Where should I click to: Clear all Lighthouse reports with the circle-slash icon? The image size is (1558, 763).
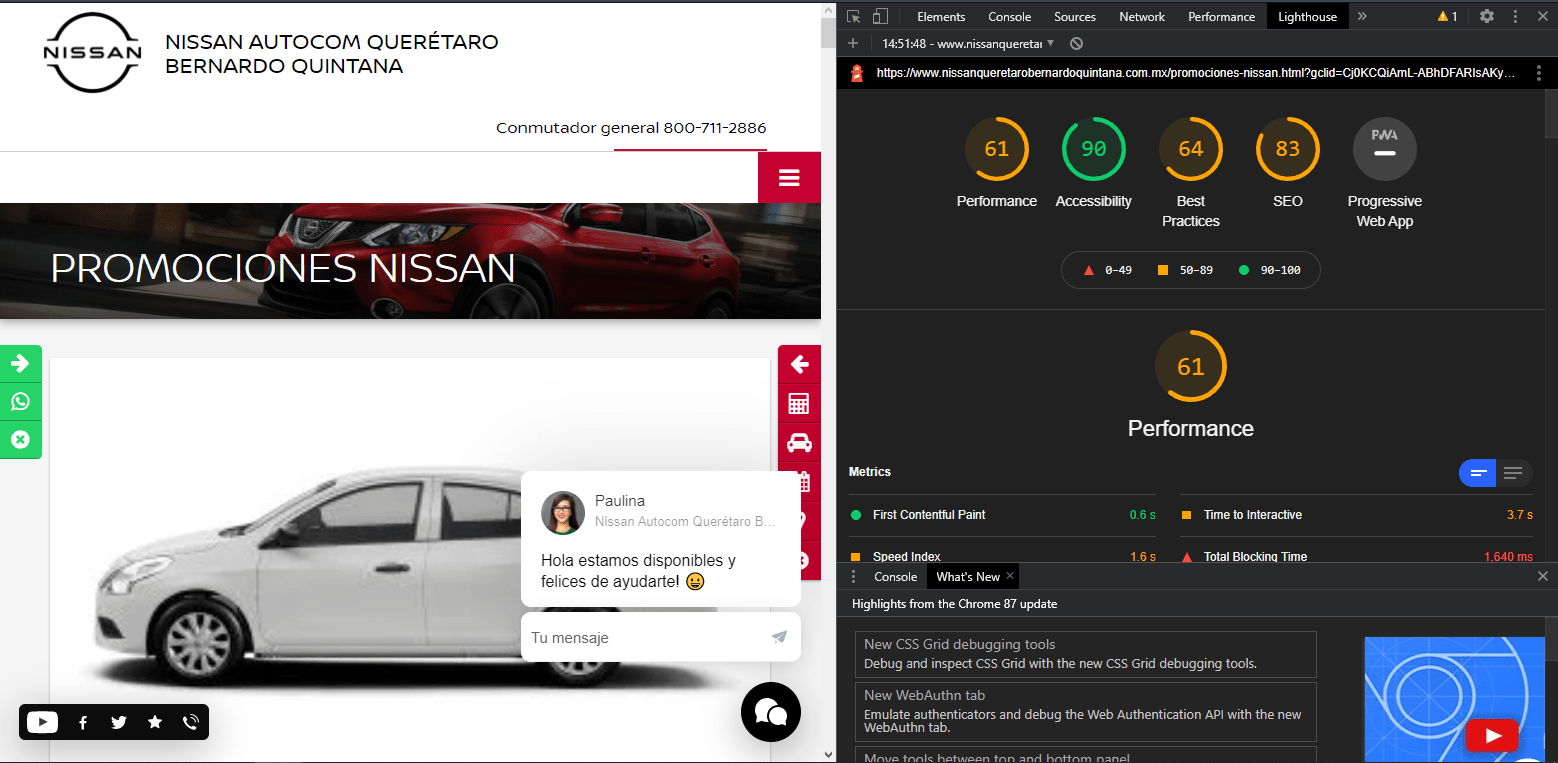click(x=1076, y=43)
